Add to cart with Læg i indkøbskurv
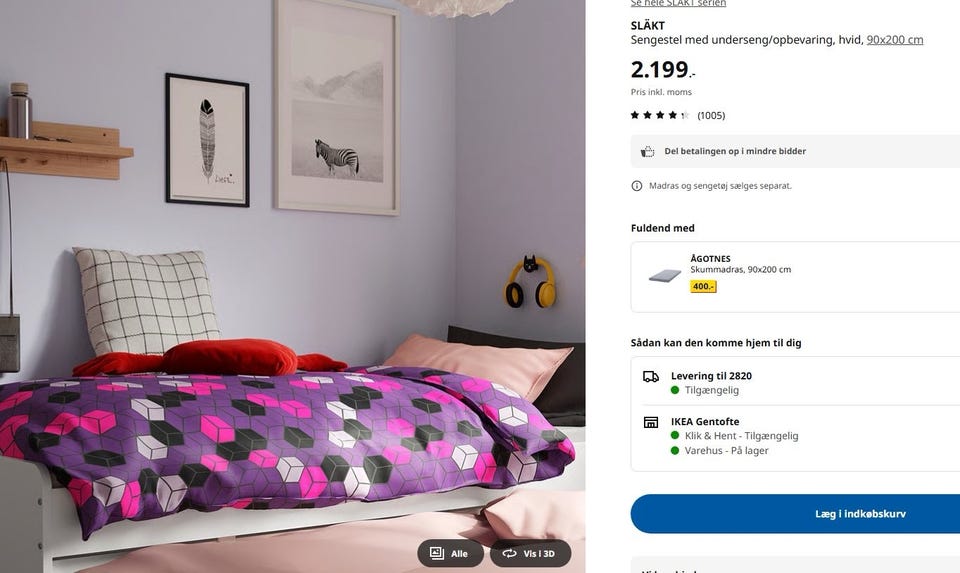960x573 pixels. tap(795, 514)
